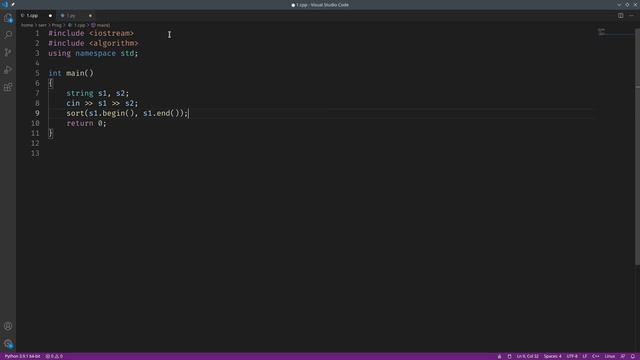Open errors and warnings count in status bar
640x360 pixels.
[x=54, y=356]
